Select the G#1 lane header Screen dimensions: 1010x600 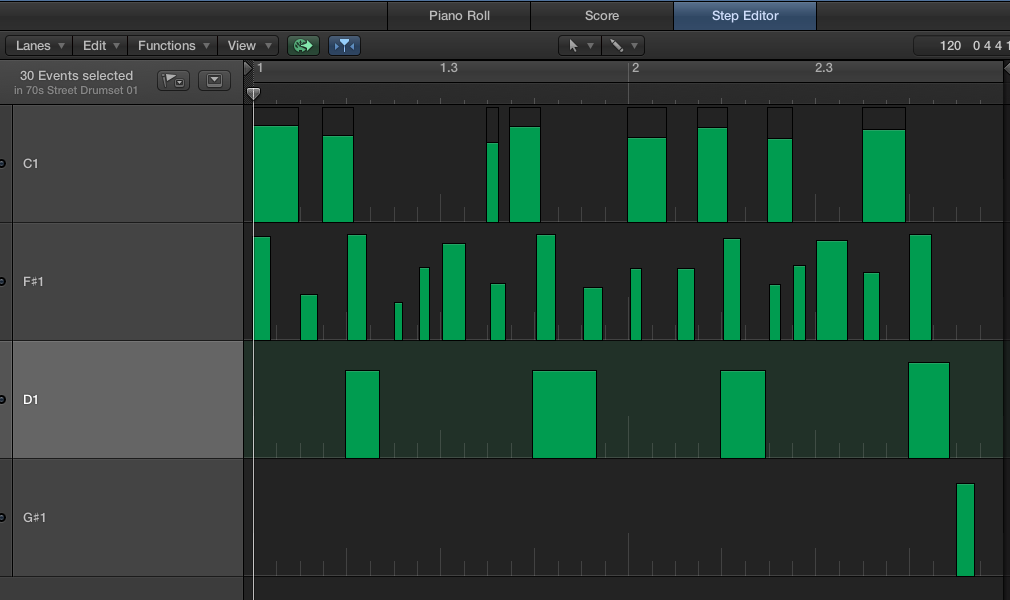tap(128, 517)
